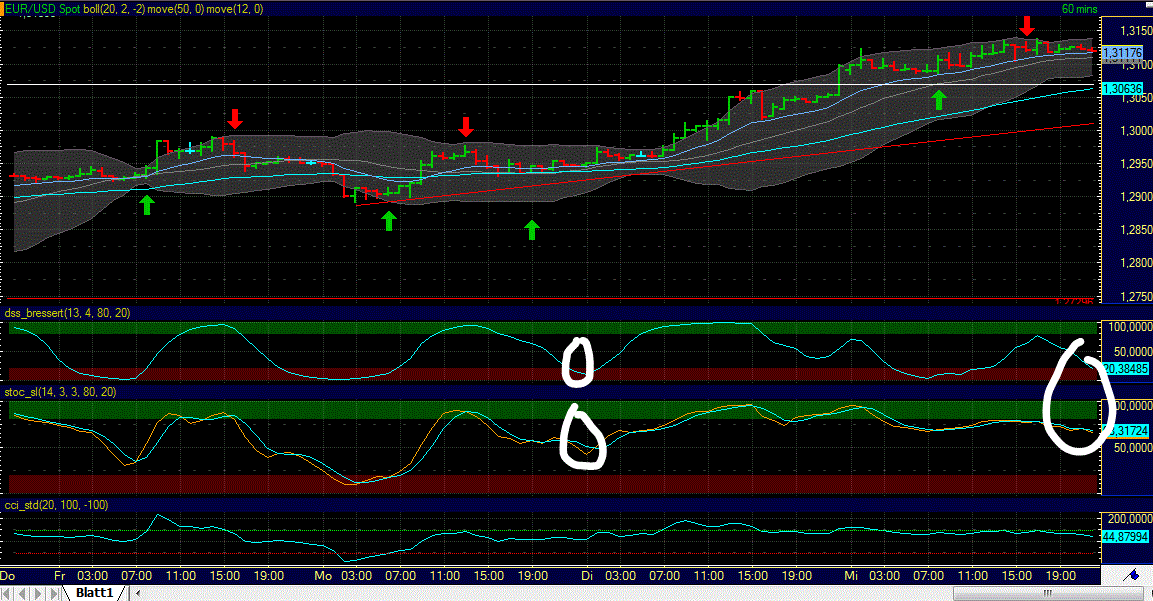
Task: Switch to the Blatt1 sheet tab
Action: click(x=95, y=592)
